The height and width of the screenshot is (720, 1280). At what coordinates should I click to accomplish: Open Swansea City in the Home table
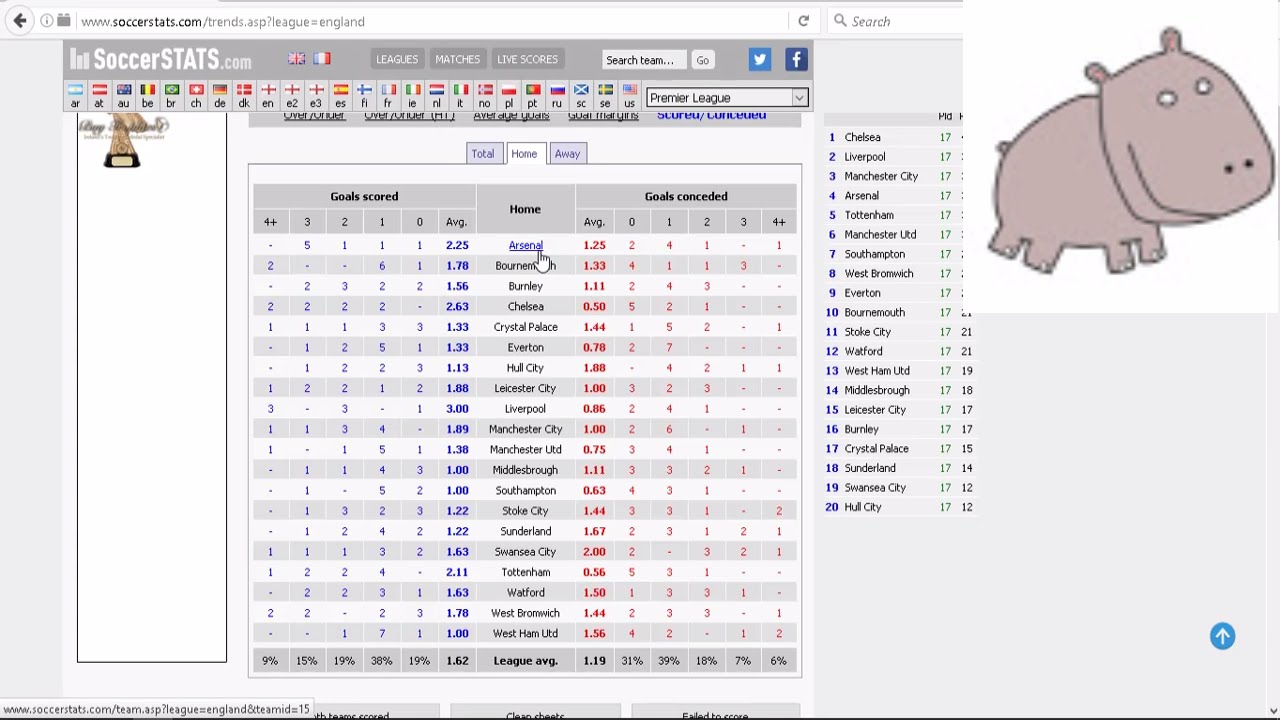[525, 552]
